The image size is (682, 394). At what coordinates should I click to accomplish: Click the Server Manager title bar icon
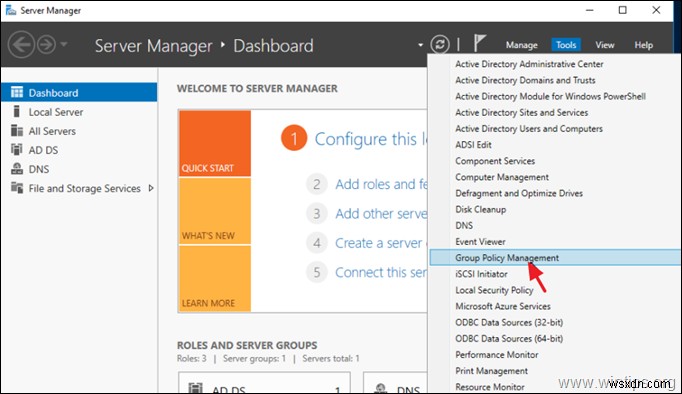pos(11,10)
